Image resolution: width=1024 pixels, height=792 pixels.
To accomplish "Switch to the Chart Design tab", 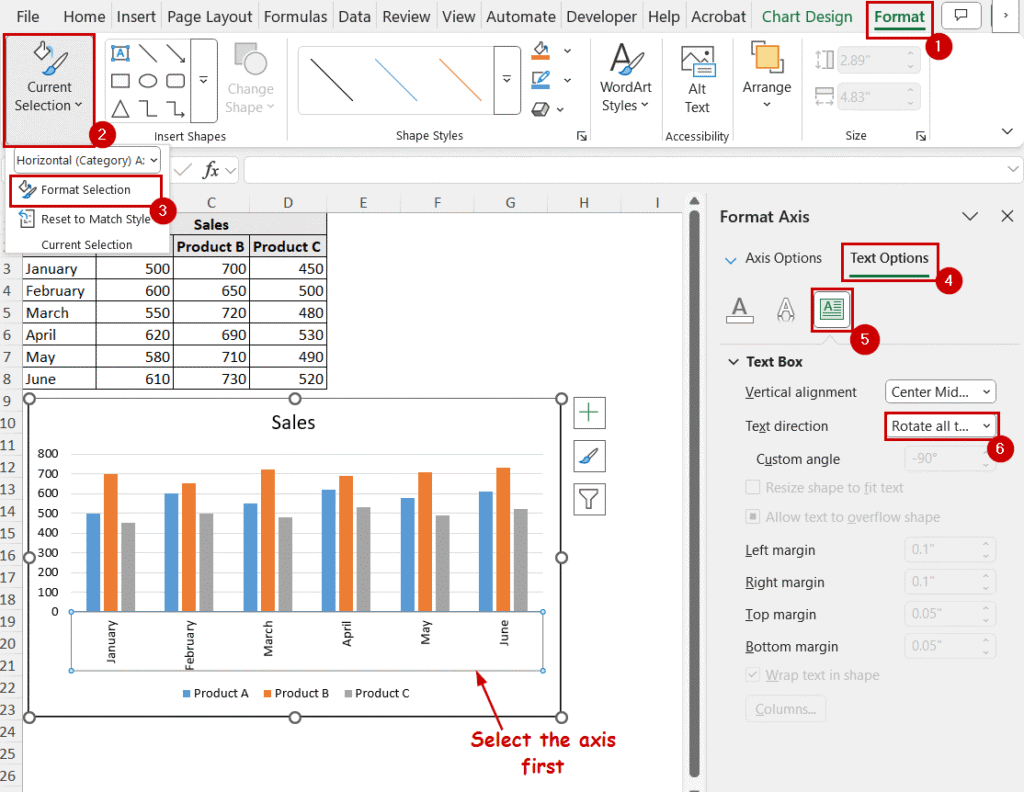I will coord(806,16).
